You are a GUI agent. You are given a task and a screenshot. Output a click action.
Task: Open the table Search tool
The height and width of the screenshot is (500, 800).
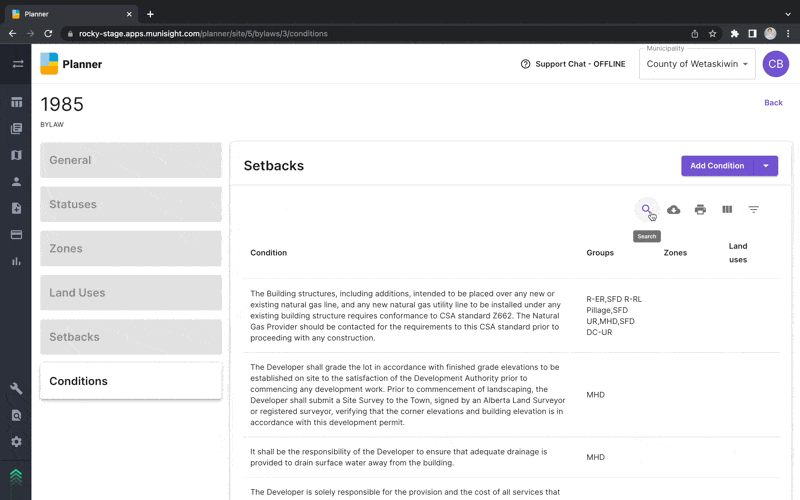(x=646, y=209)
